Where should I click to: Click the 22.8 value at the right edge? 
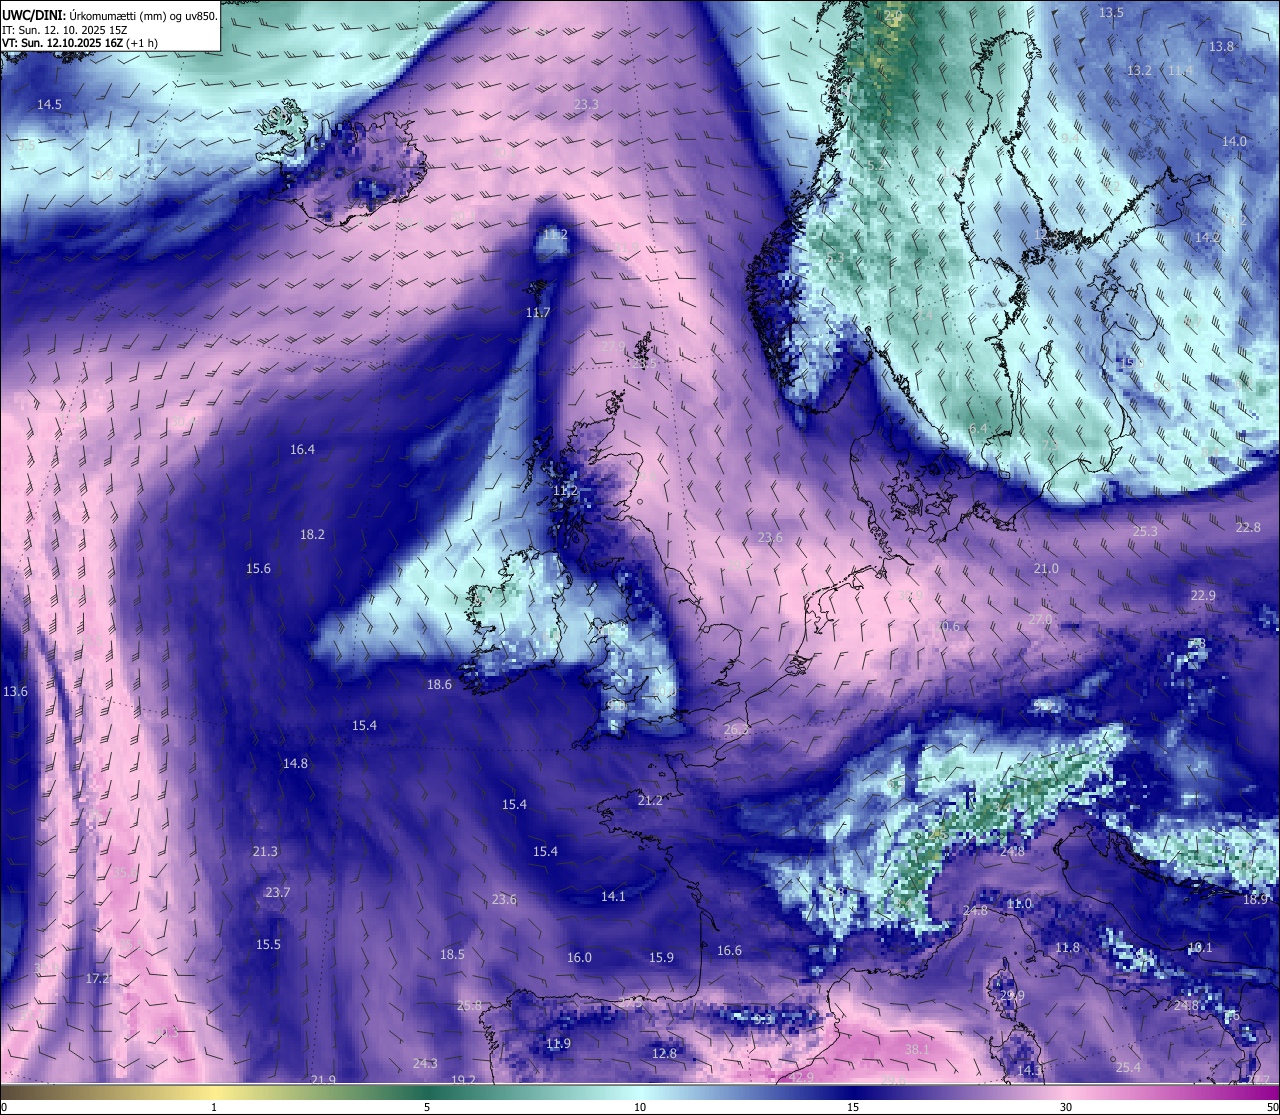[x=1248, y=528]
